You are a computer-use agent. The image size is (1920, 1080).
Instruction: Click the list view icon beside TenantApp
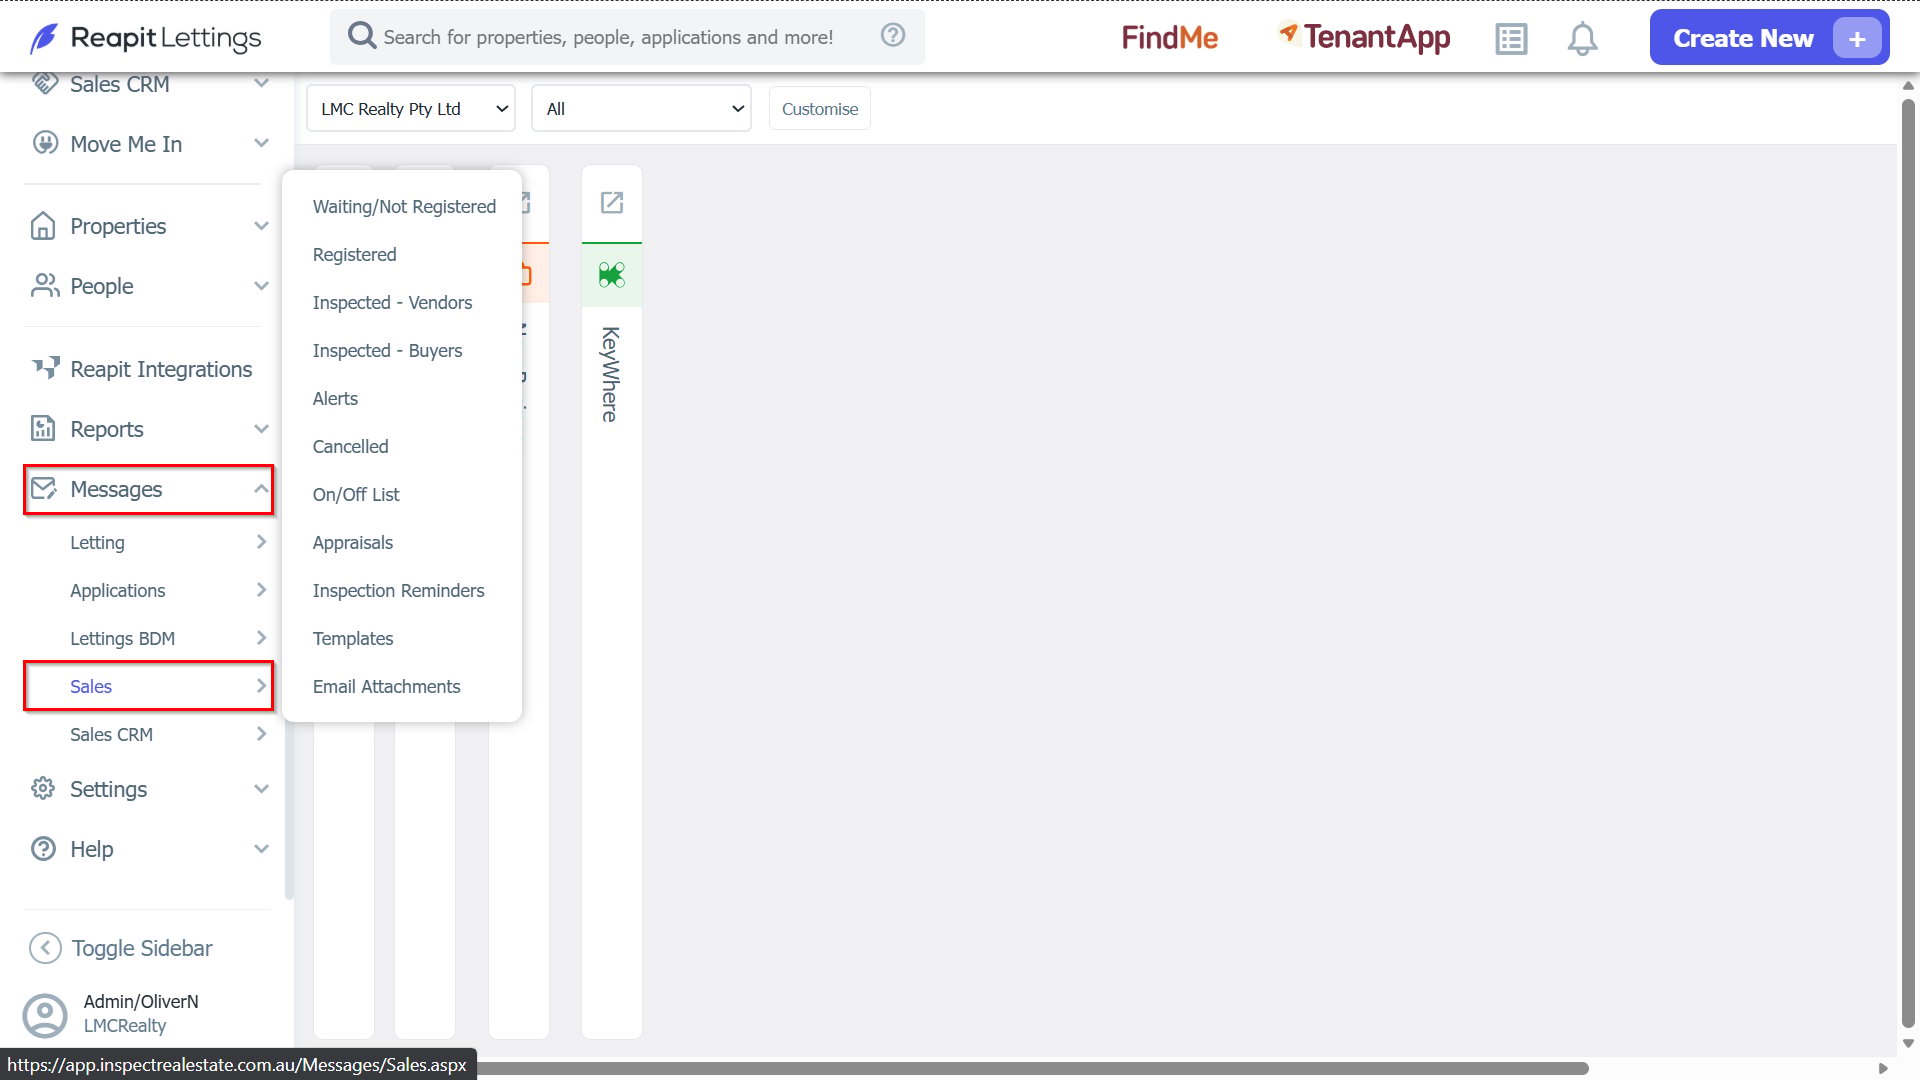click(x=1511, y=39)
